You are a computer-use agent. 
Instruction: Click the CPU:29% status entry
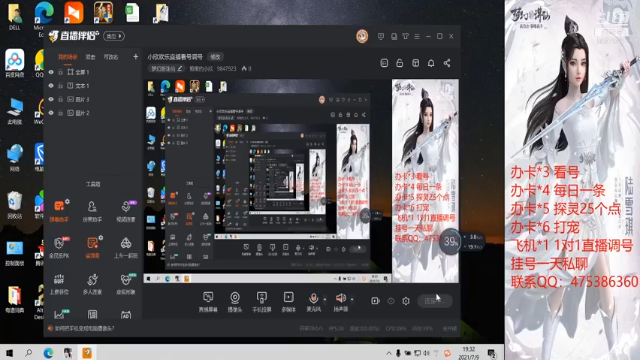click(x=396, y=328)
